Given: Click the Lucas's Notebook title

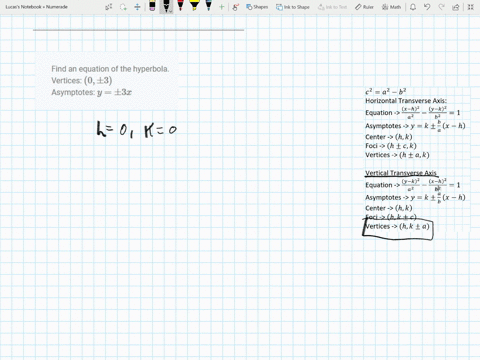Looking at the screenshot, I should pos(36,7).
